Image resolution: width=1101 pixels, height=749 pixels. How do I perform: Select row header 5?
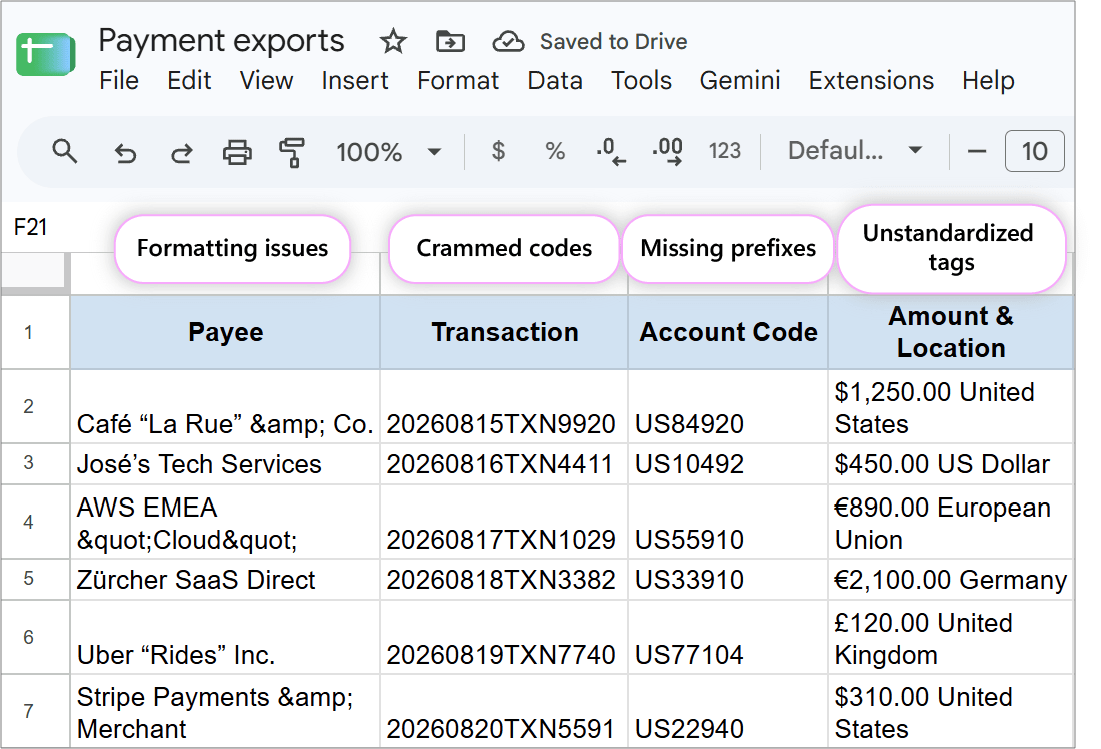click(35, 579)
